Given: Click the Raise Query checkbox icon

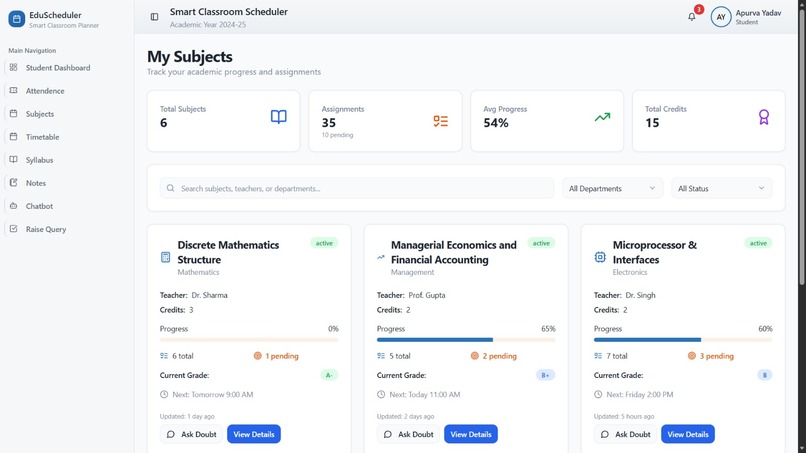Looking at the screenshot, I should [13, 229].
